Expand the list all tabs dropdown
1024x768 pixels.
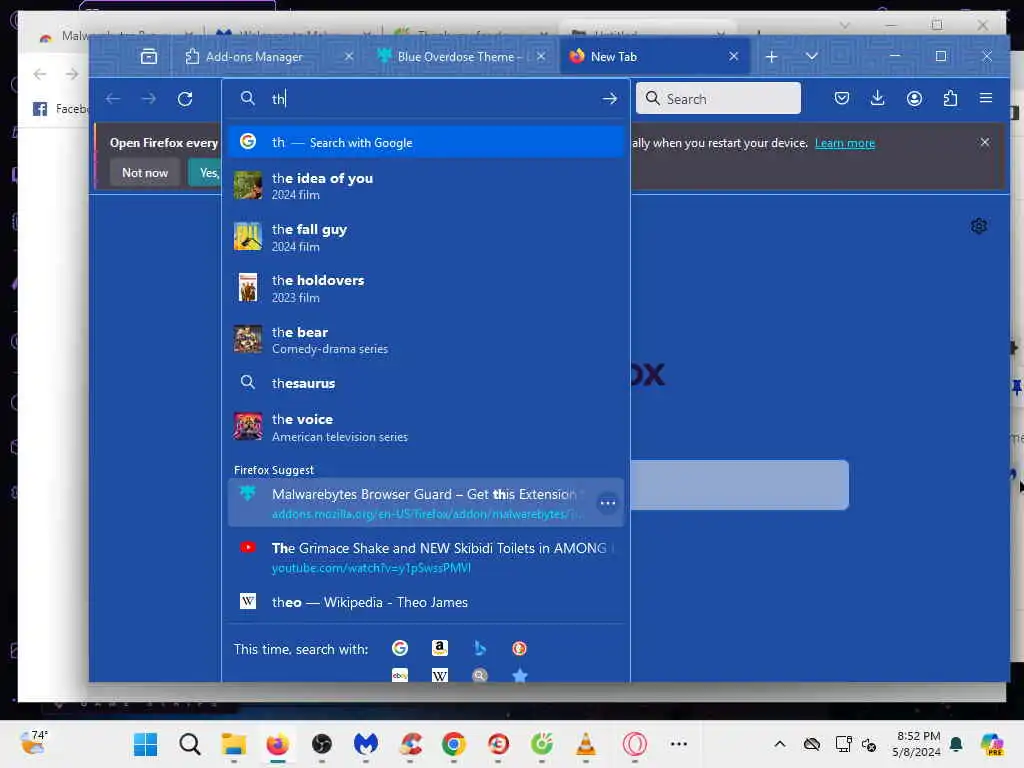tap(812, 57)
